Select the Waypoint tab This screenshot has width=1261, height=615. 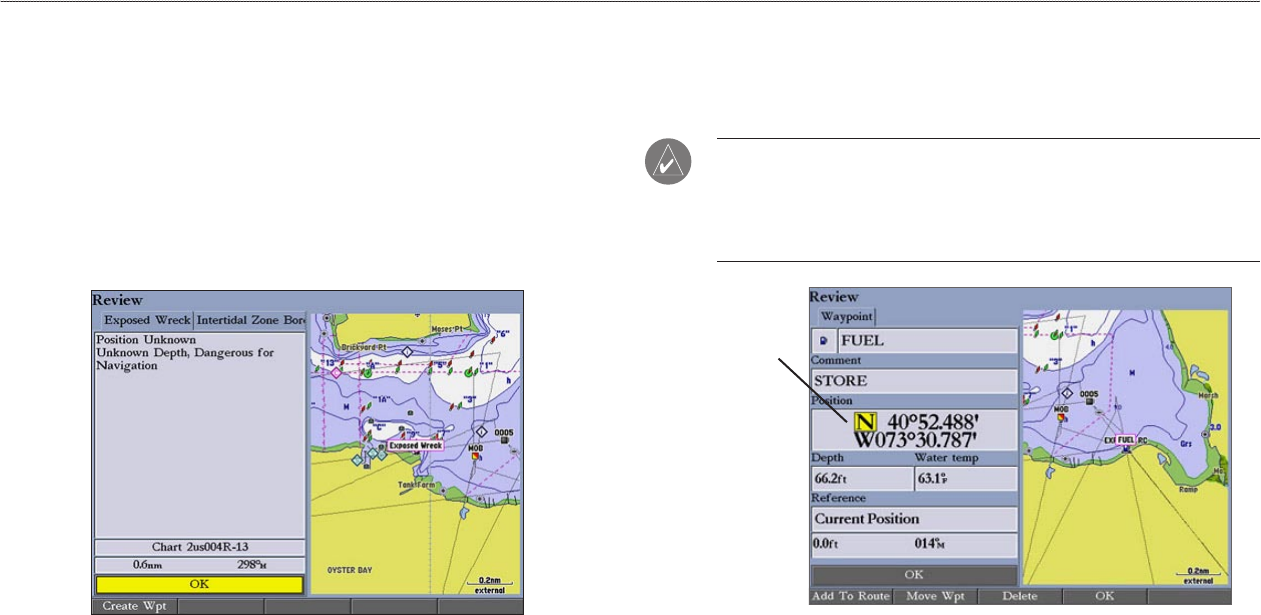pyautogui.click(x=847, y=316)
